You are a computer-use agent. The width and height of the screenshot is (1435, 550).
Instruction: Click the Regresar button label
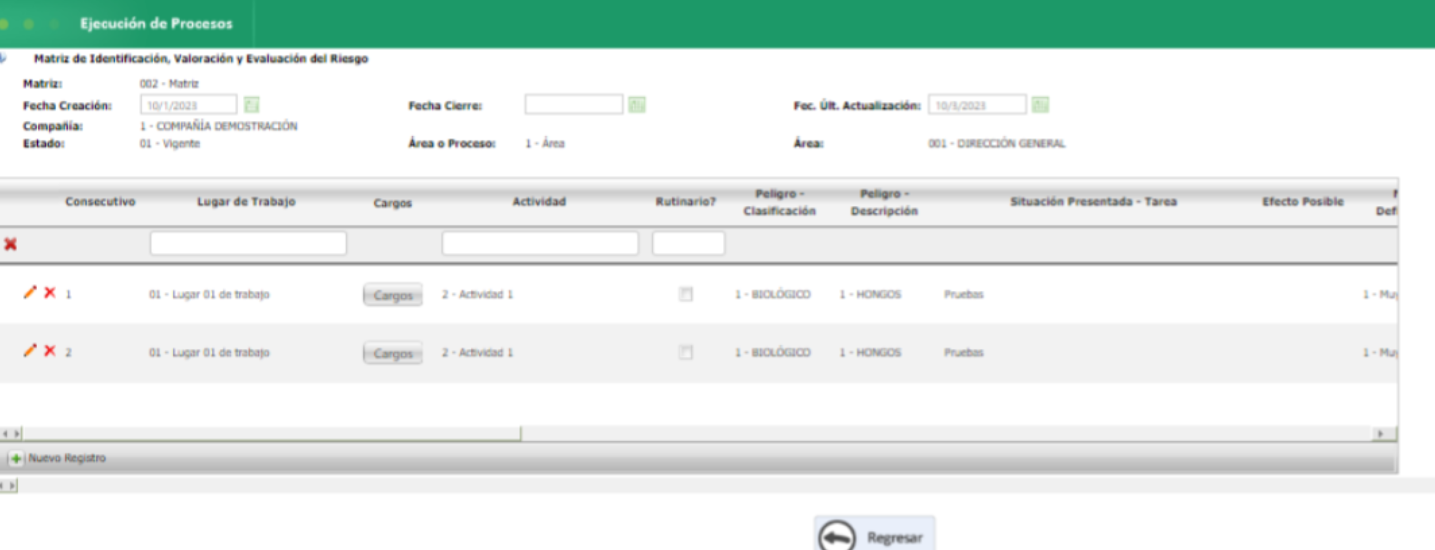(x=895, y=538)
